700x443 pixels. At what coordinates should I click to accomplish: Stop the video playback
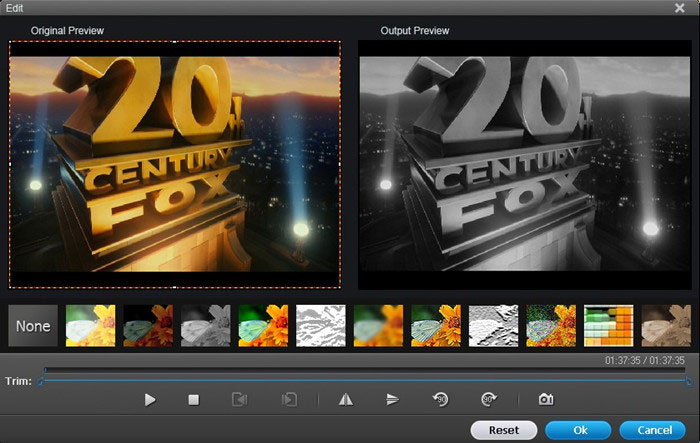pyautogui.click(x=193, y=400)
